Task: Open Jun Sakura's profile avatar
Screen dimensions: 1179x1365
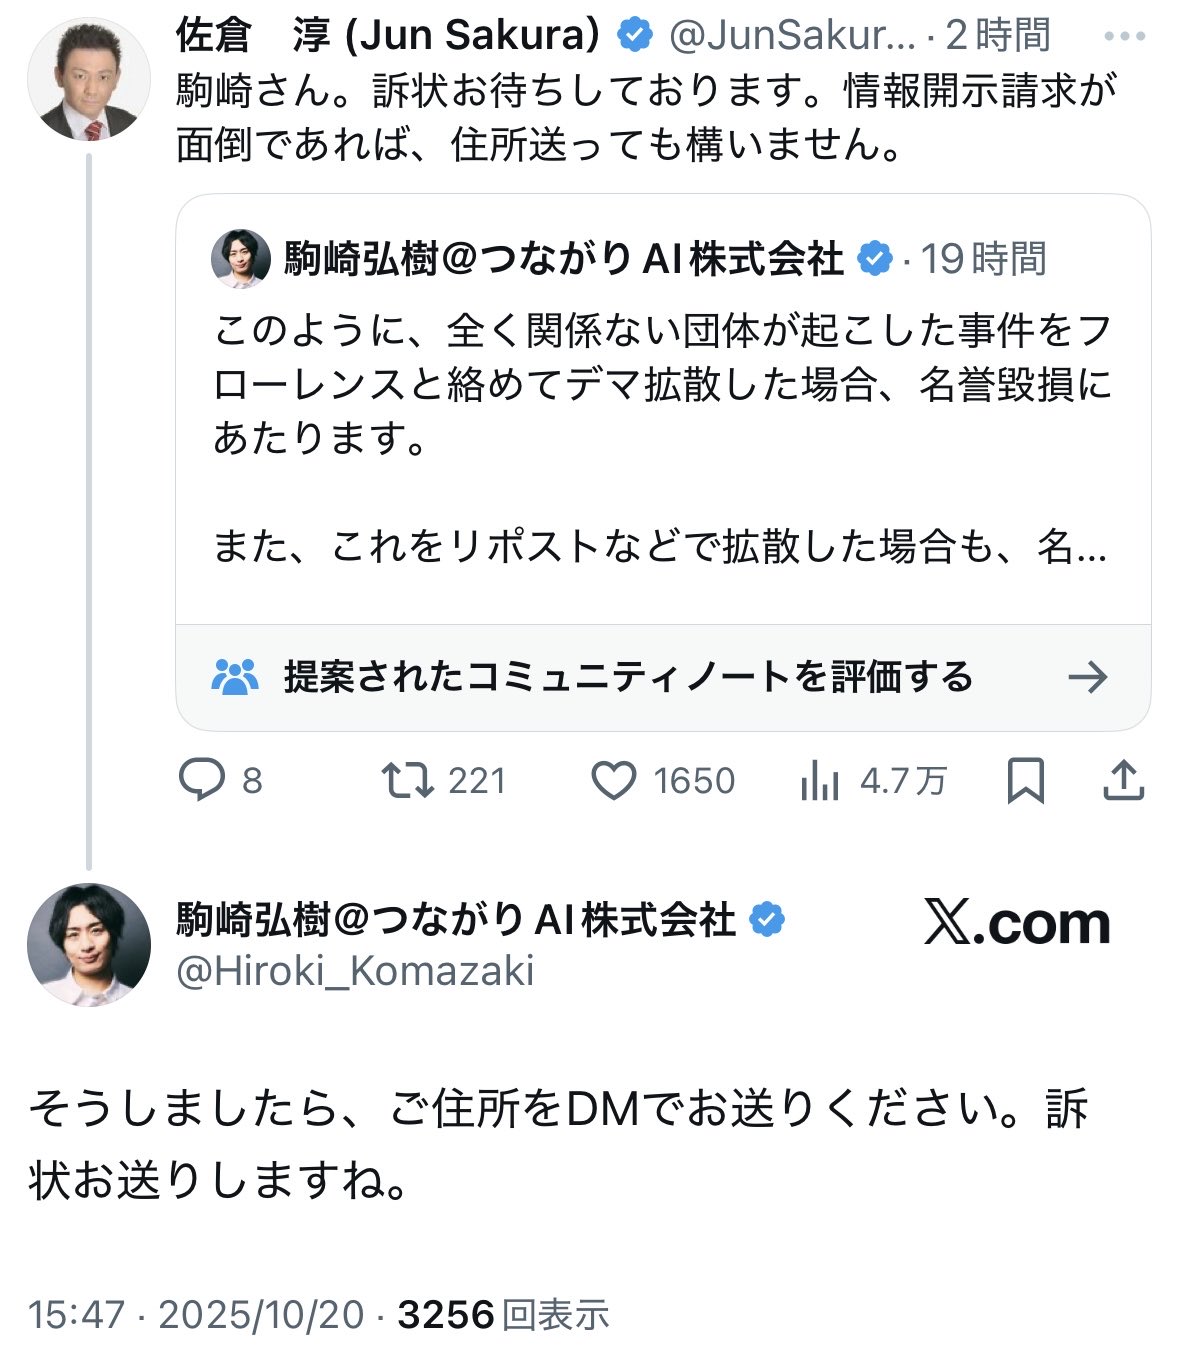Action: (x=88, y=78)
